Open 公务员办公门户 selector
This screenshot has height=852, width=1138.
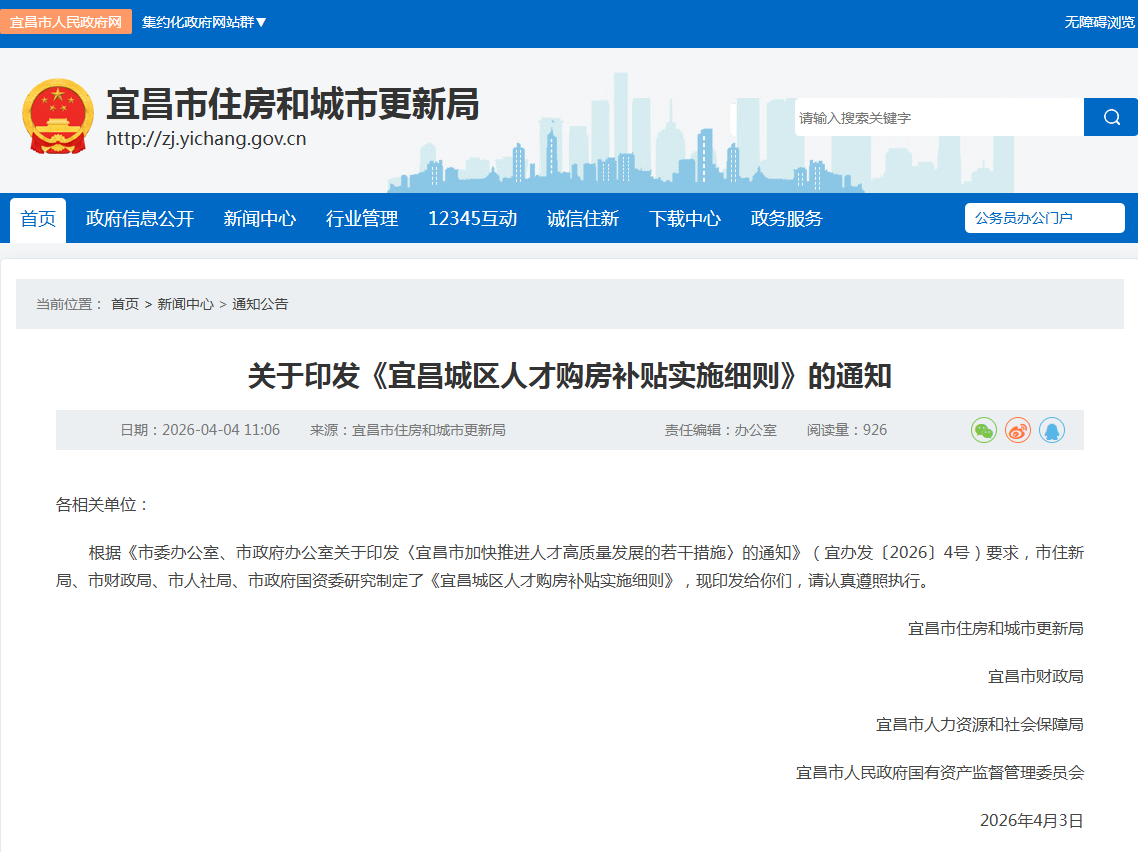(1044, 218)
